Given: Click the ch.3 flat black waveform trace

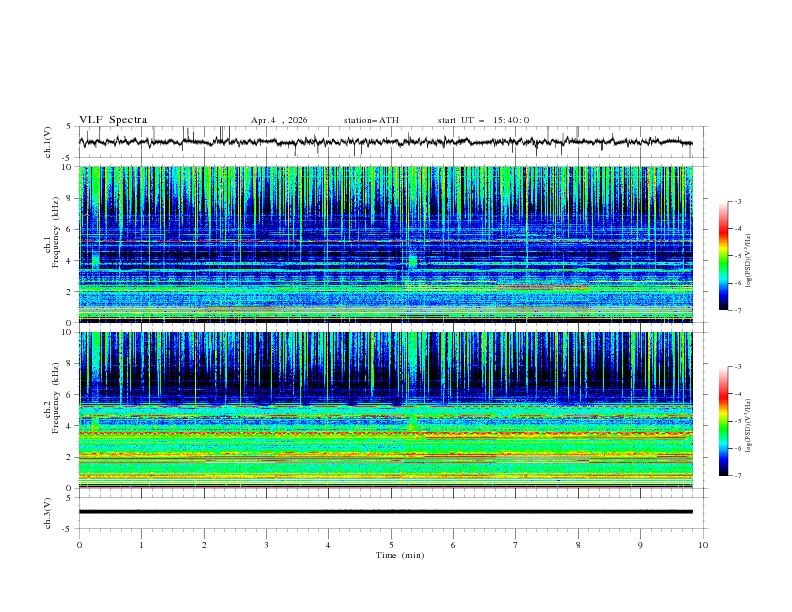Looking at the screenshot, I should 386,512.
